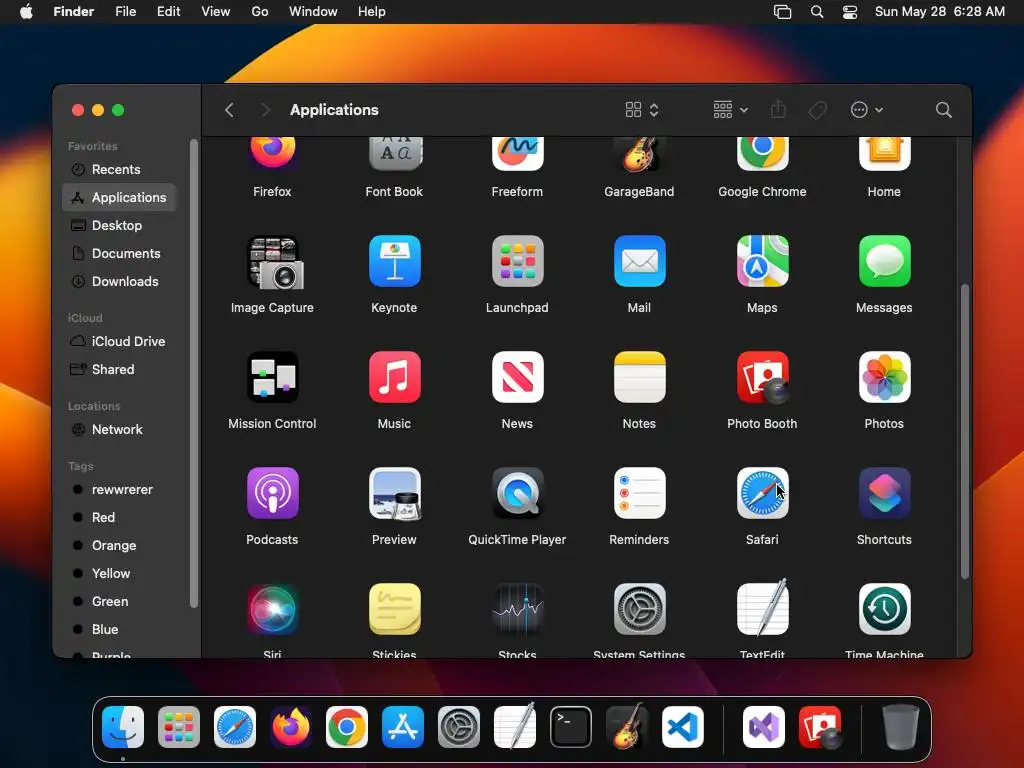Open the Reminders app icon
1024x768 pixels.
tap(639, 493)
